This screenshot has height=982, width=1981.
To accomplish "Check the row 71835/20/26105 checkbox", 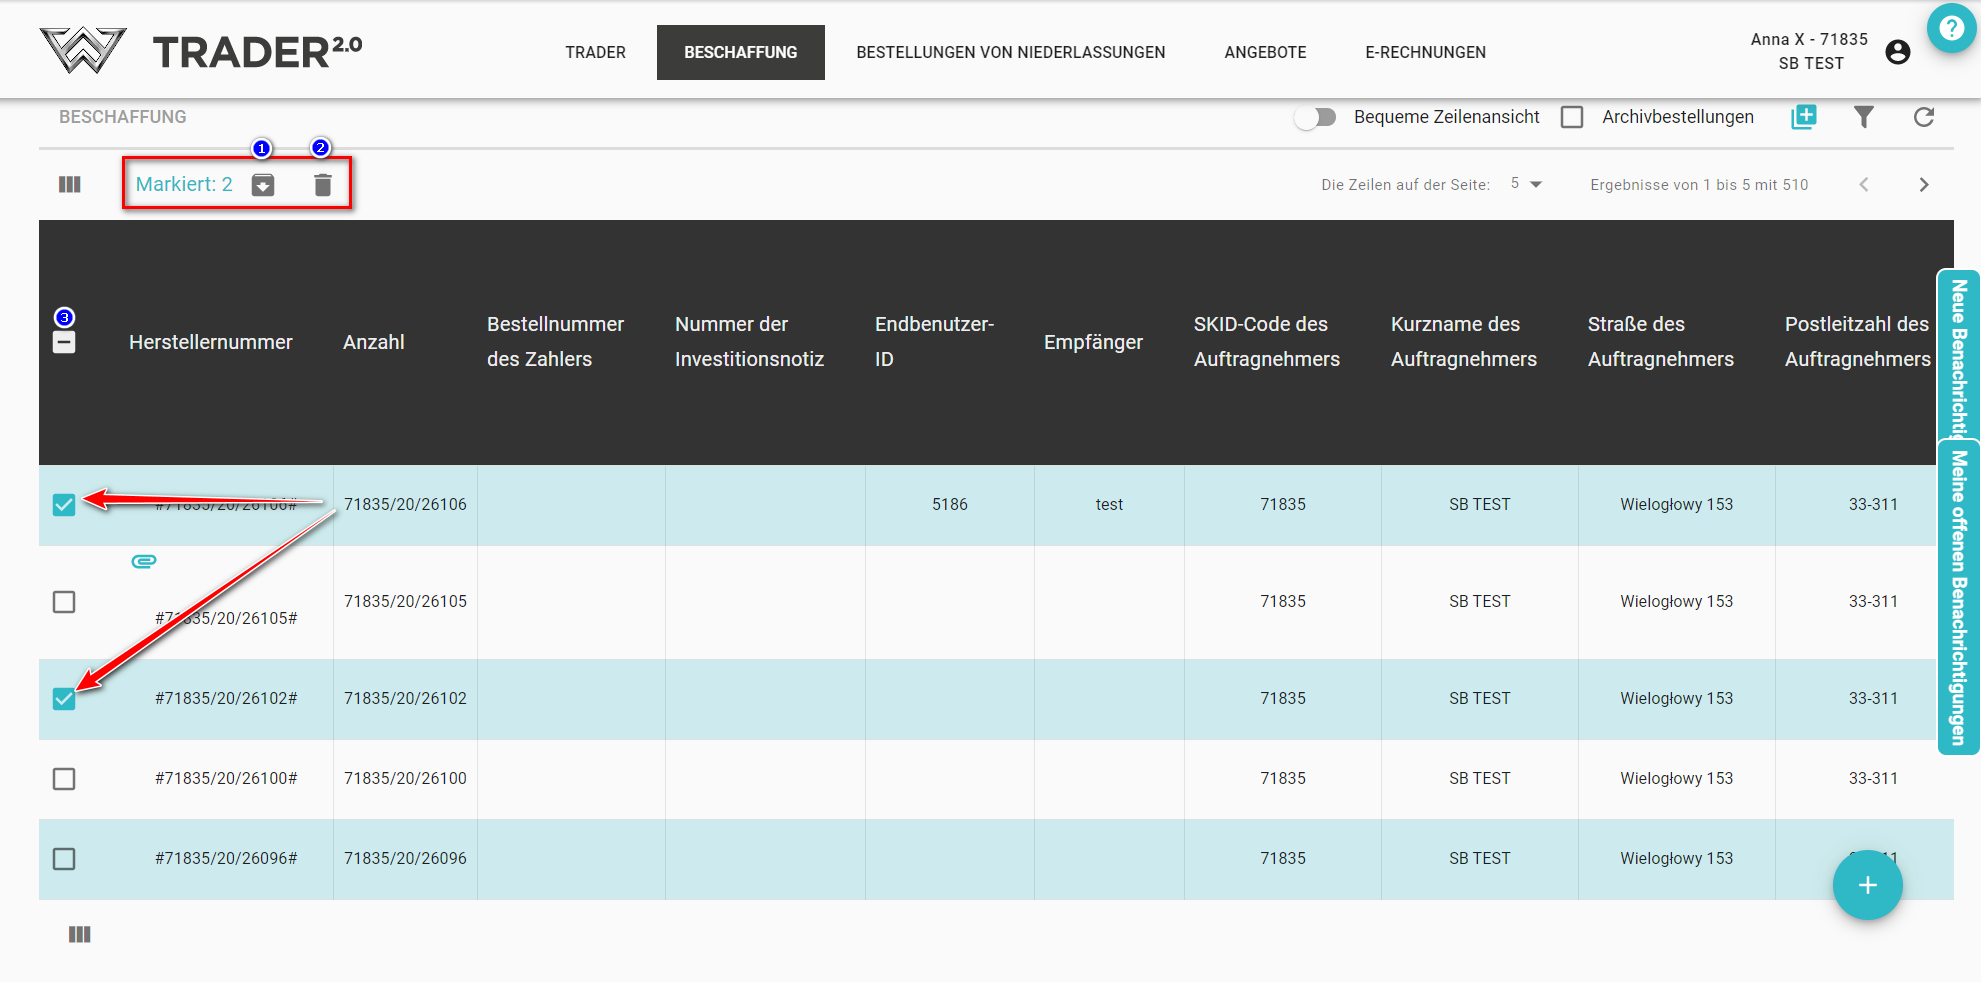I will point(64,602).
